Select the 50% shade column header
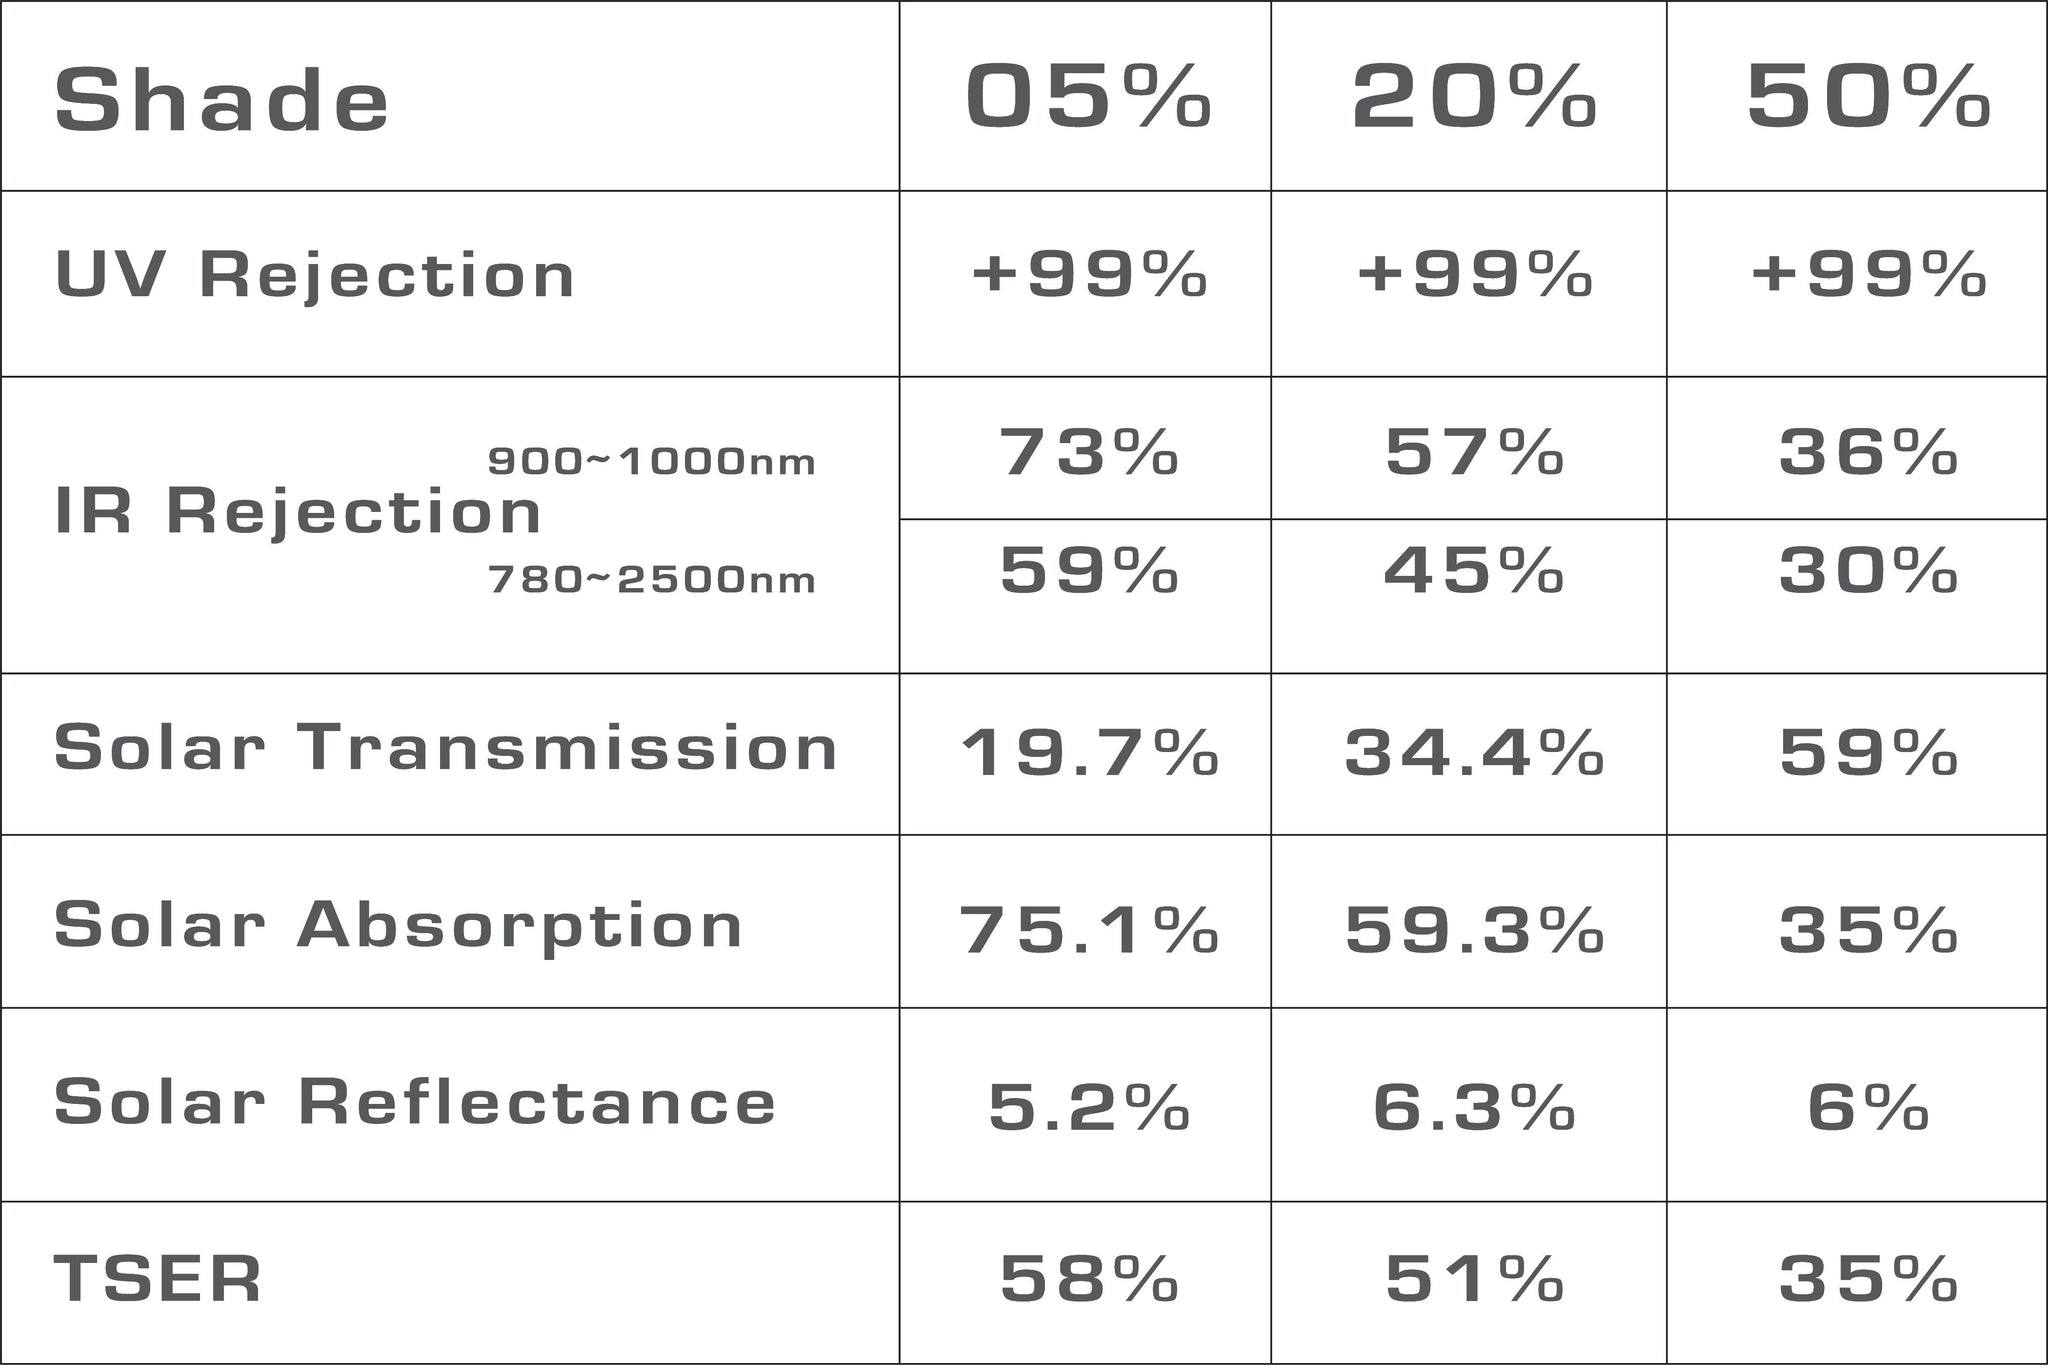Screen dimensions: 2048x1365 [x=1868, y=97]
